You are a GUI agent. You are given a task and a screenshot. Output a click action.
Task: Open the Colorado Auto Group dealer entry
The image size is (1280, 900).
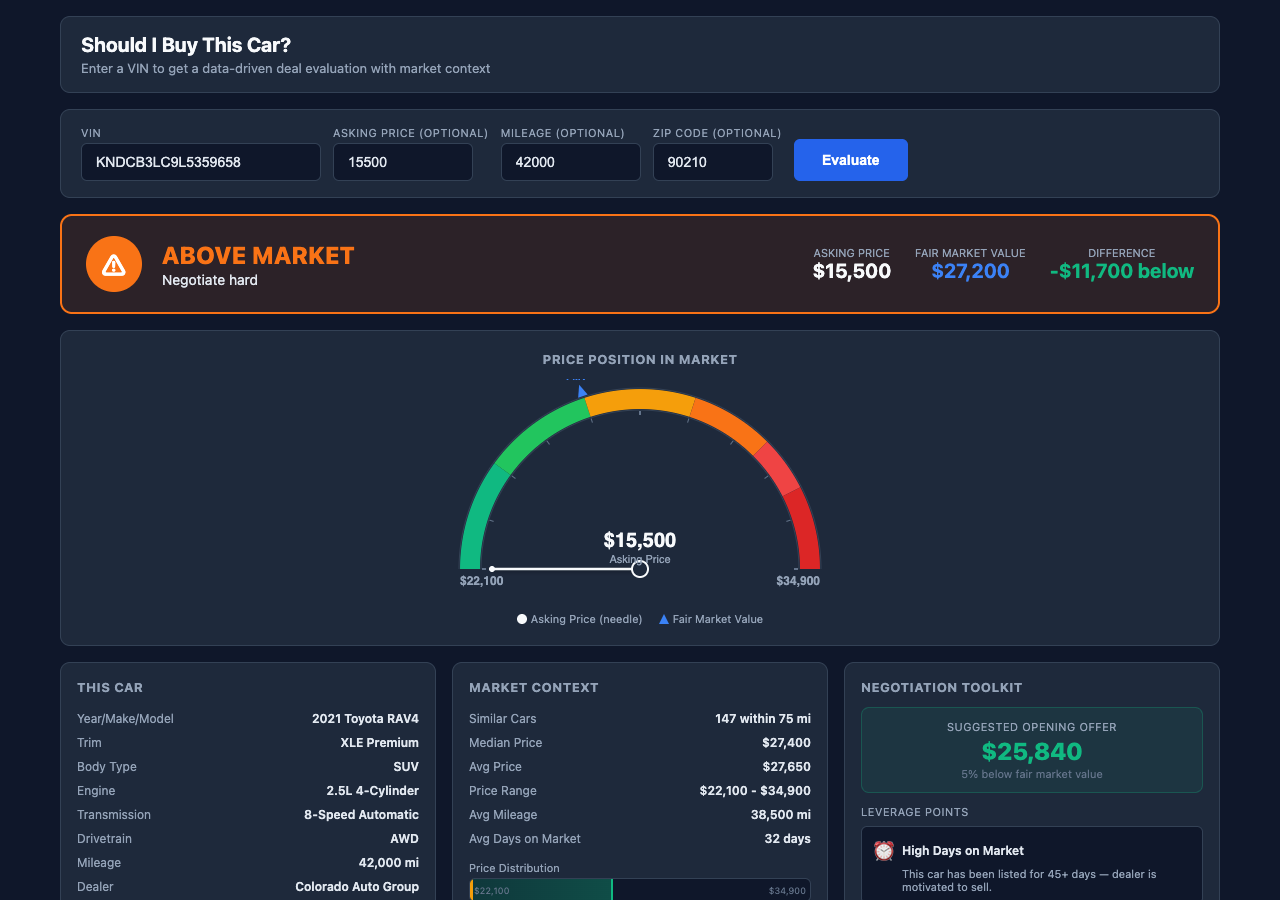point(357,886)
